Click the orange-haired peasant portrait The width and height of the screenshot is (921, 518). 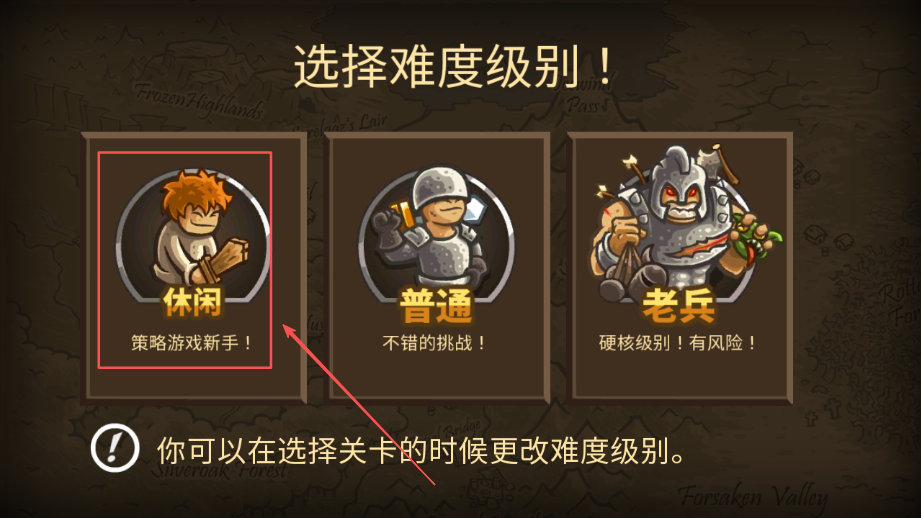click(x=193, y=235)
